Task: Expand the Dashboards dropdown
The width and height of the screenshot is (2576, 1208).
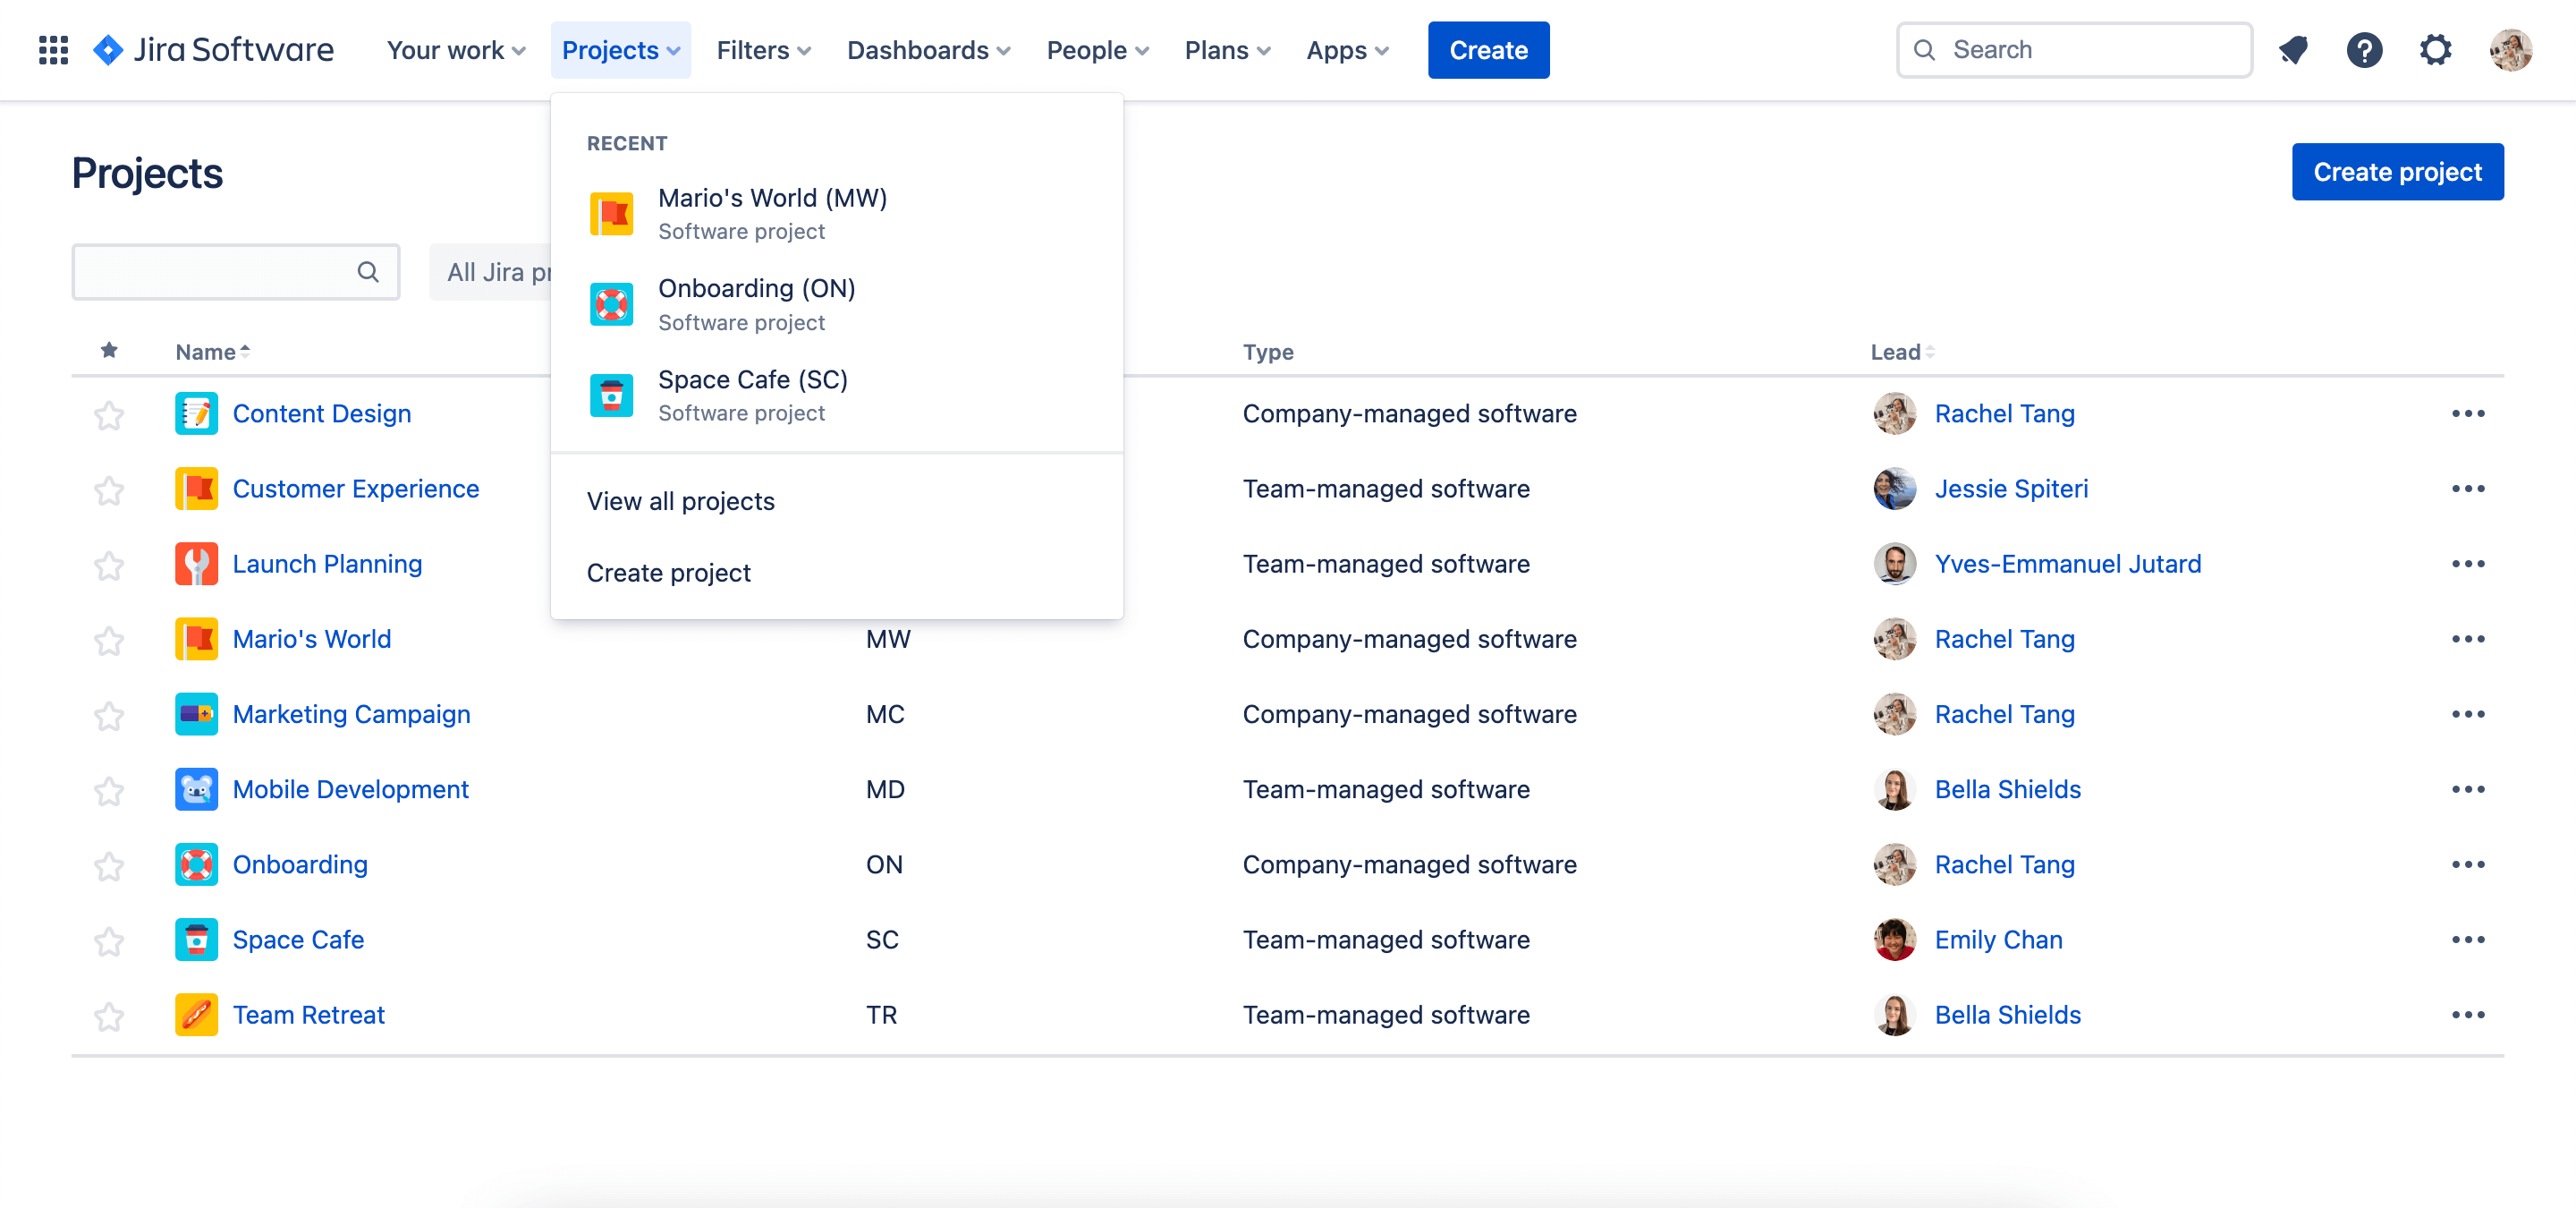Action: coord(926,49)
